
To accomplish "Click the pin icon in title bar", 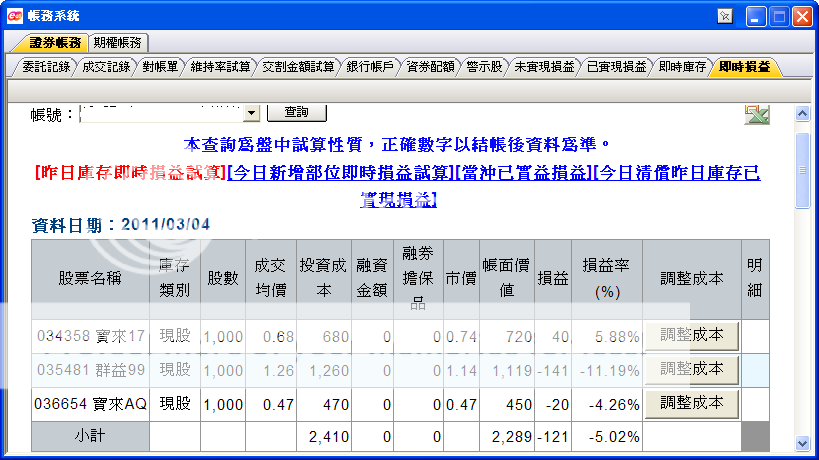I will [x=724, y=16].
